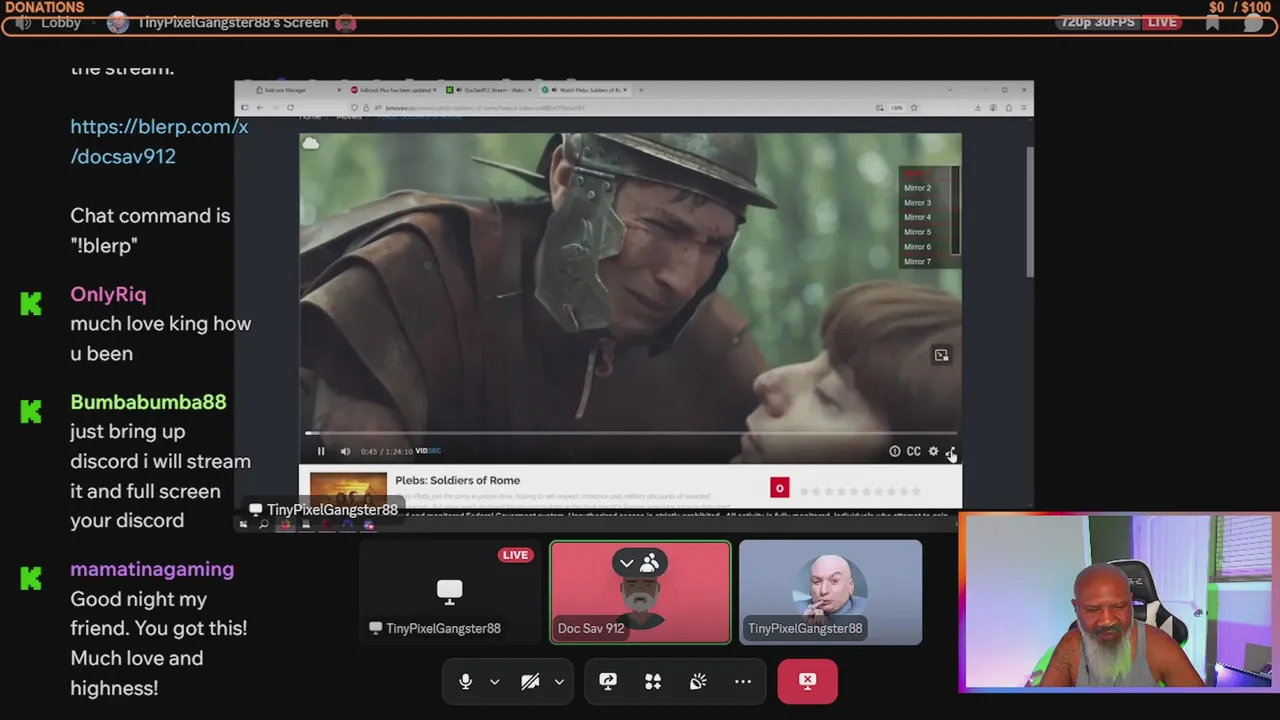The height and width of the screenshot is (720, 1280).
Task: Open Bumbabumba88's chat profile
Action: pyautogui.click(x=148, y=402)
